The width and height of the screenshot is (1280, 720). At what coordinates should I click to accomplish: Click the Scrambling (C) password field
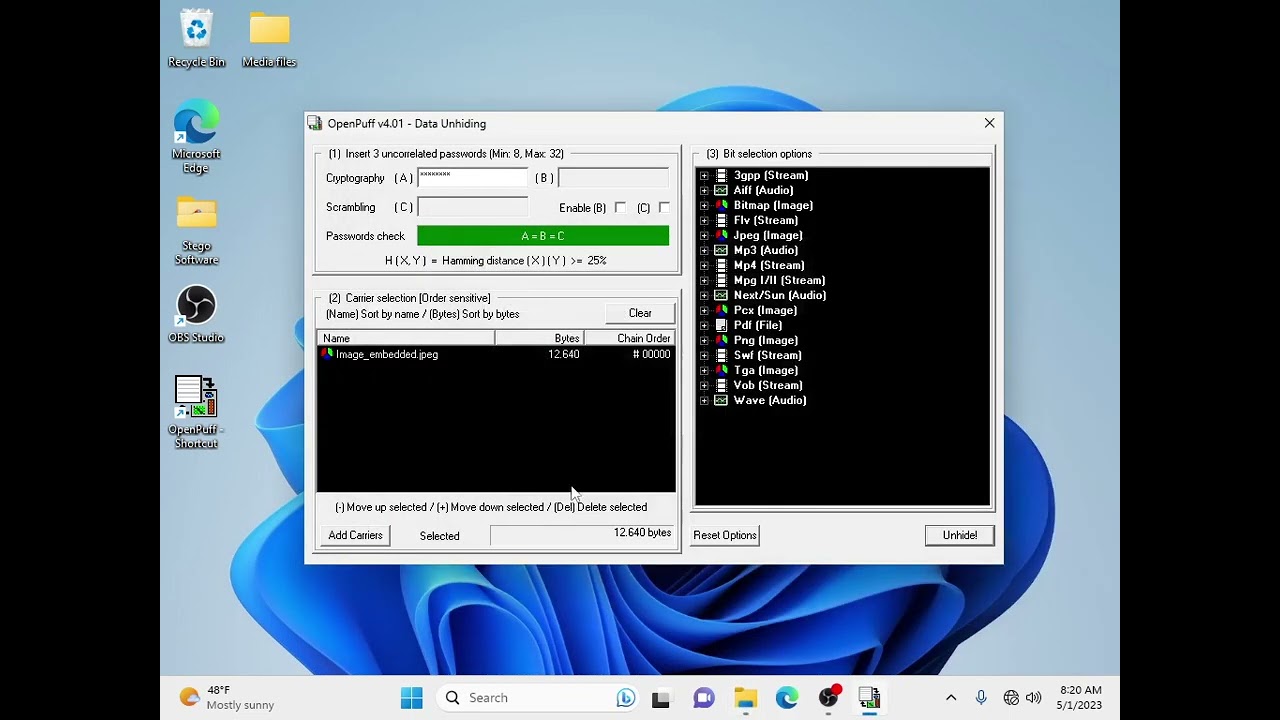[x=472, y=207]
